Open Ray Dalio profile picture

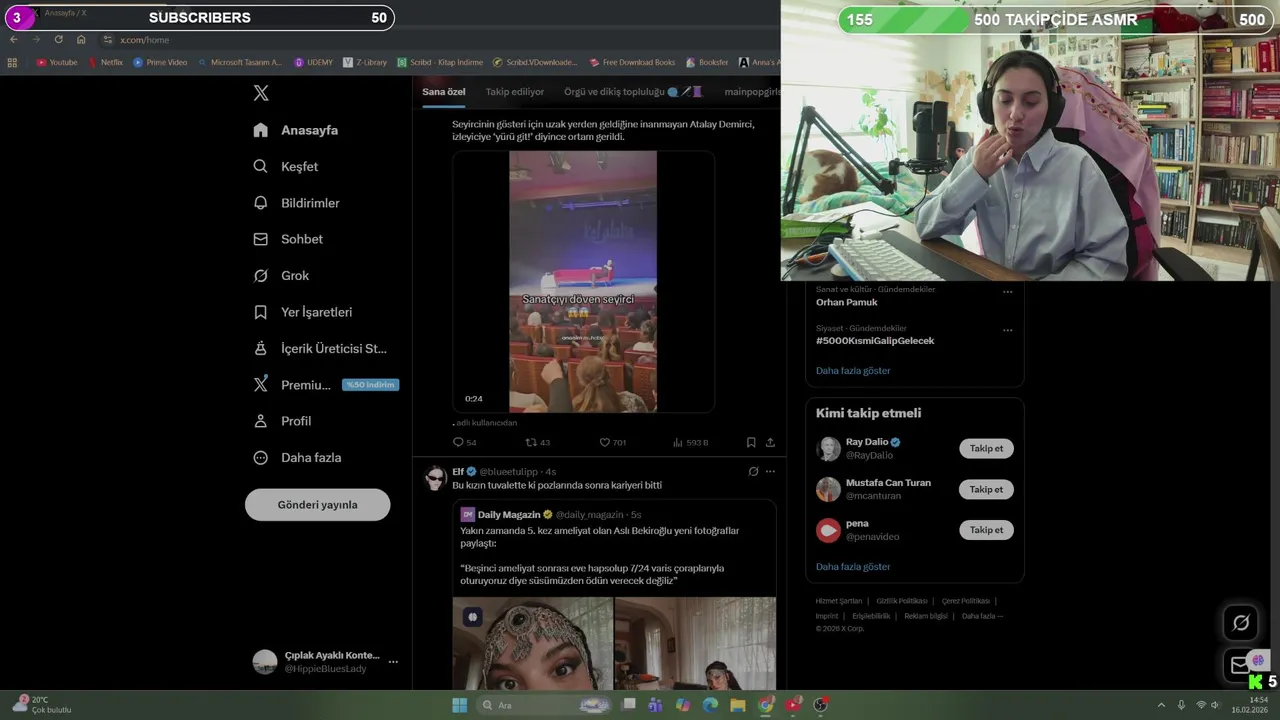(828, 449)
